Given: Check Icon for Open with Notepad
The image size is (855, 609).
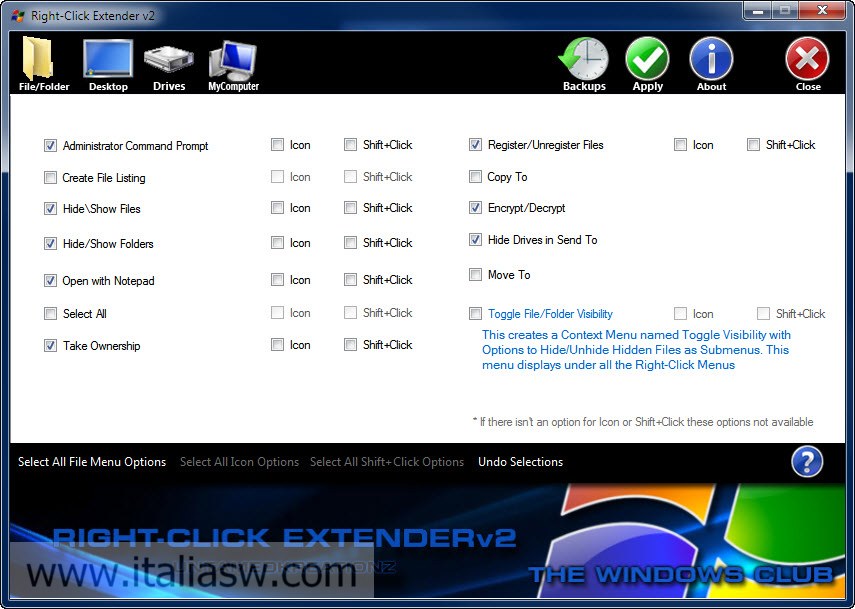Looking at the screenshot, I should 278,280.
